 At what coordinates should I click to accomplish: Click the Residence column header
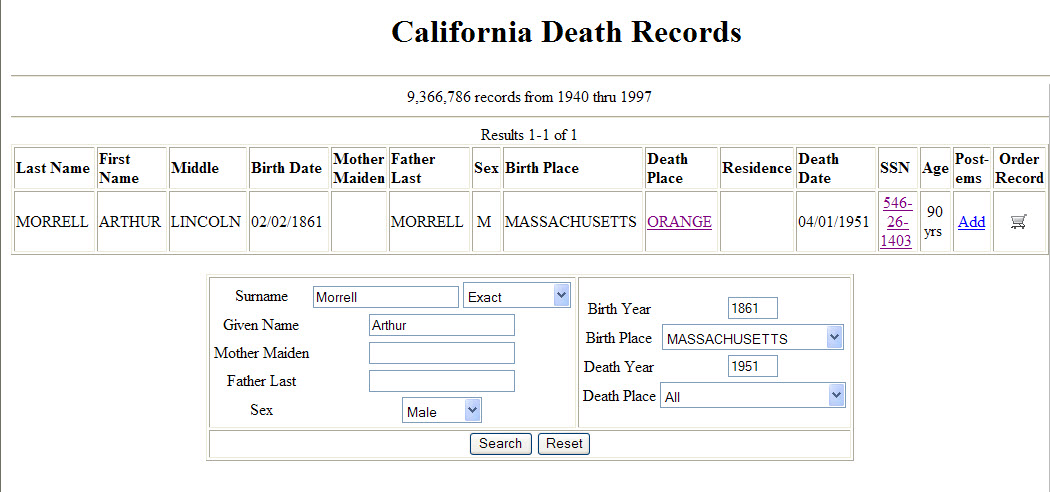coord(757,168)
